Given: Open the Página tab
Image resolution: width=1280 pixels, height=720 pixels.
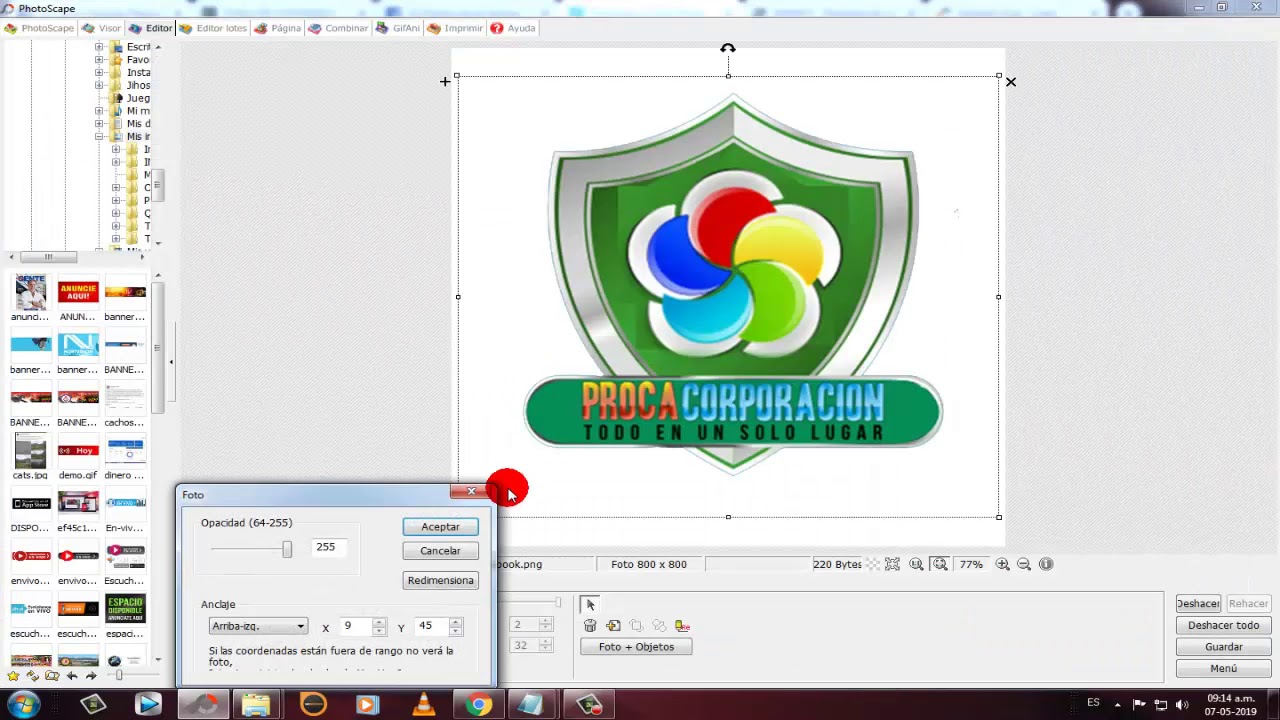Looking at the screenshot, I should tap(278, 28).
